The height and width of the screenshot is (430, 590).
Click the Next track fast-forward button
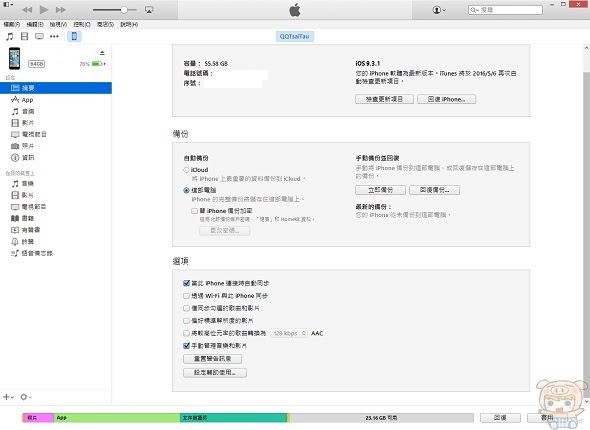pos(61,10)
